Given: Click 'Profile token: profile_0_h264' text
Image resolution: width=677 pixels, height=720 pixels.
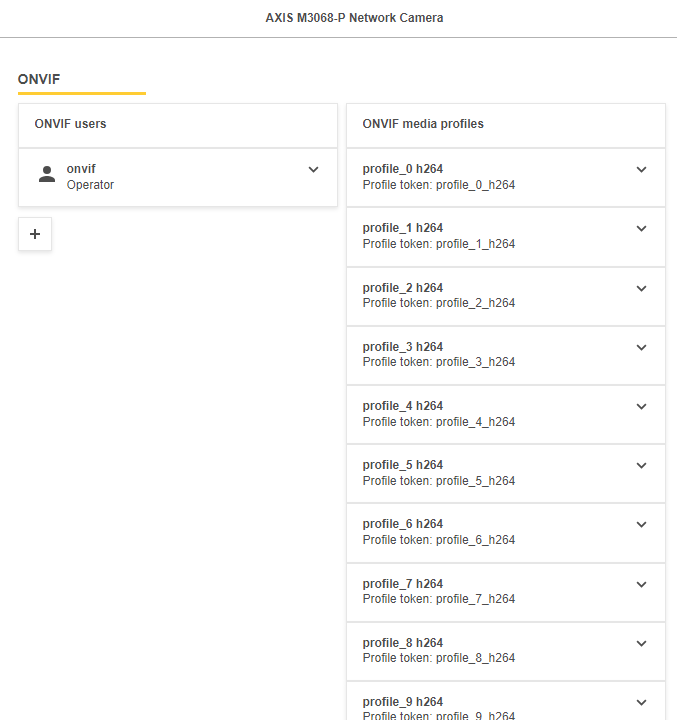Looking at the screenshot, I should (x=439, y=185).
